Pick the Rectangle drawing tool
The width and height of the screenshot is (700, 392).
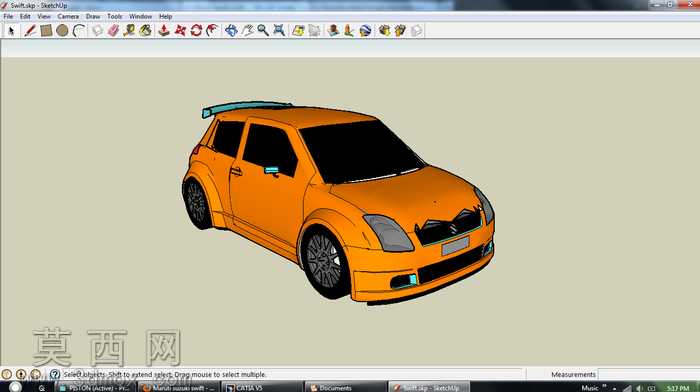[x=46, y=30]
